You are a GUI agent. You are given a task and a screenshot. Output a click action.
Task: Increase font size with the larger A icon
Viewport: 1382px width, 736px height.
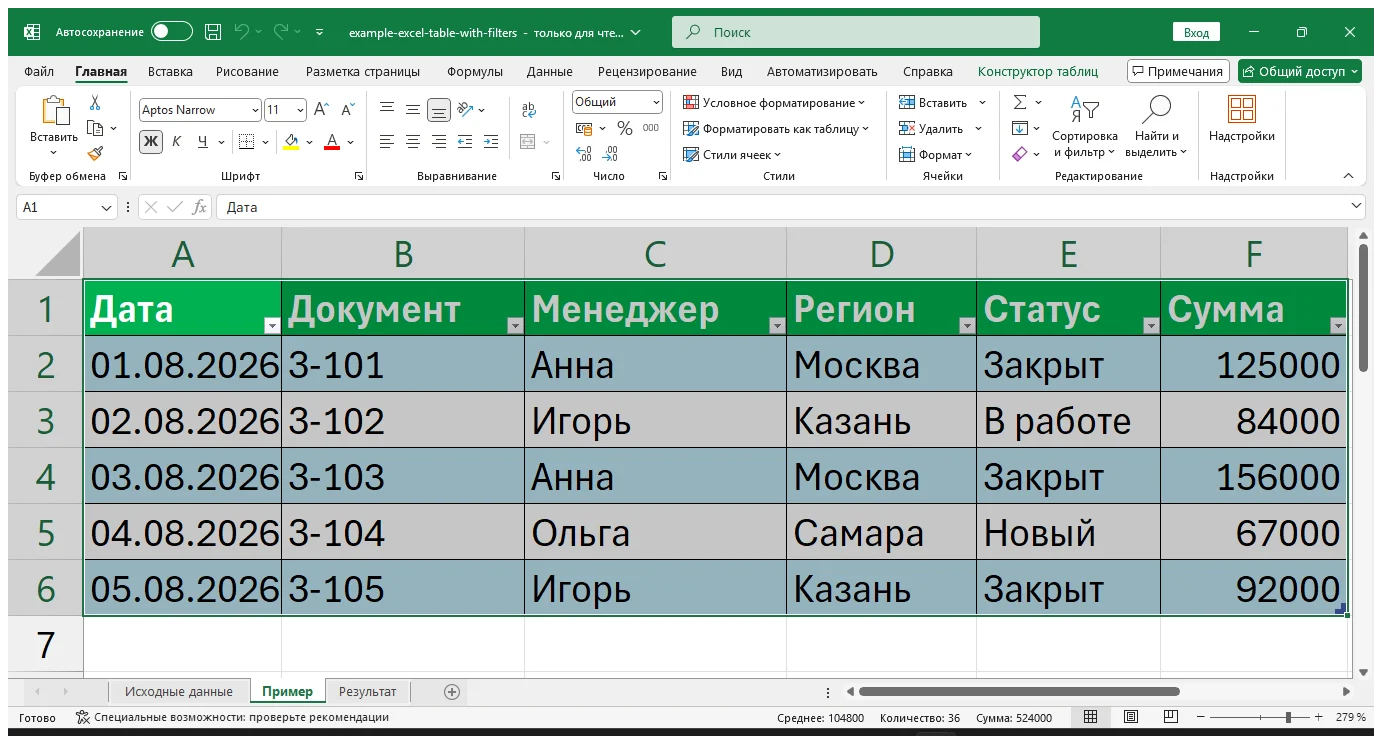tap(320, 110)
